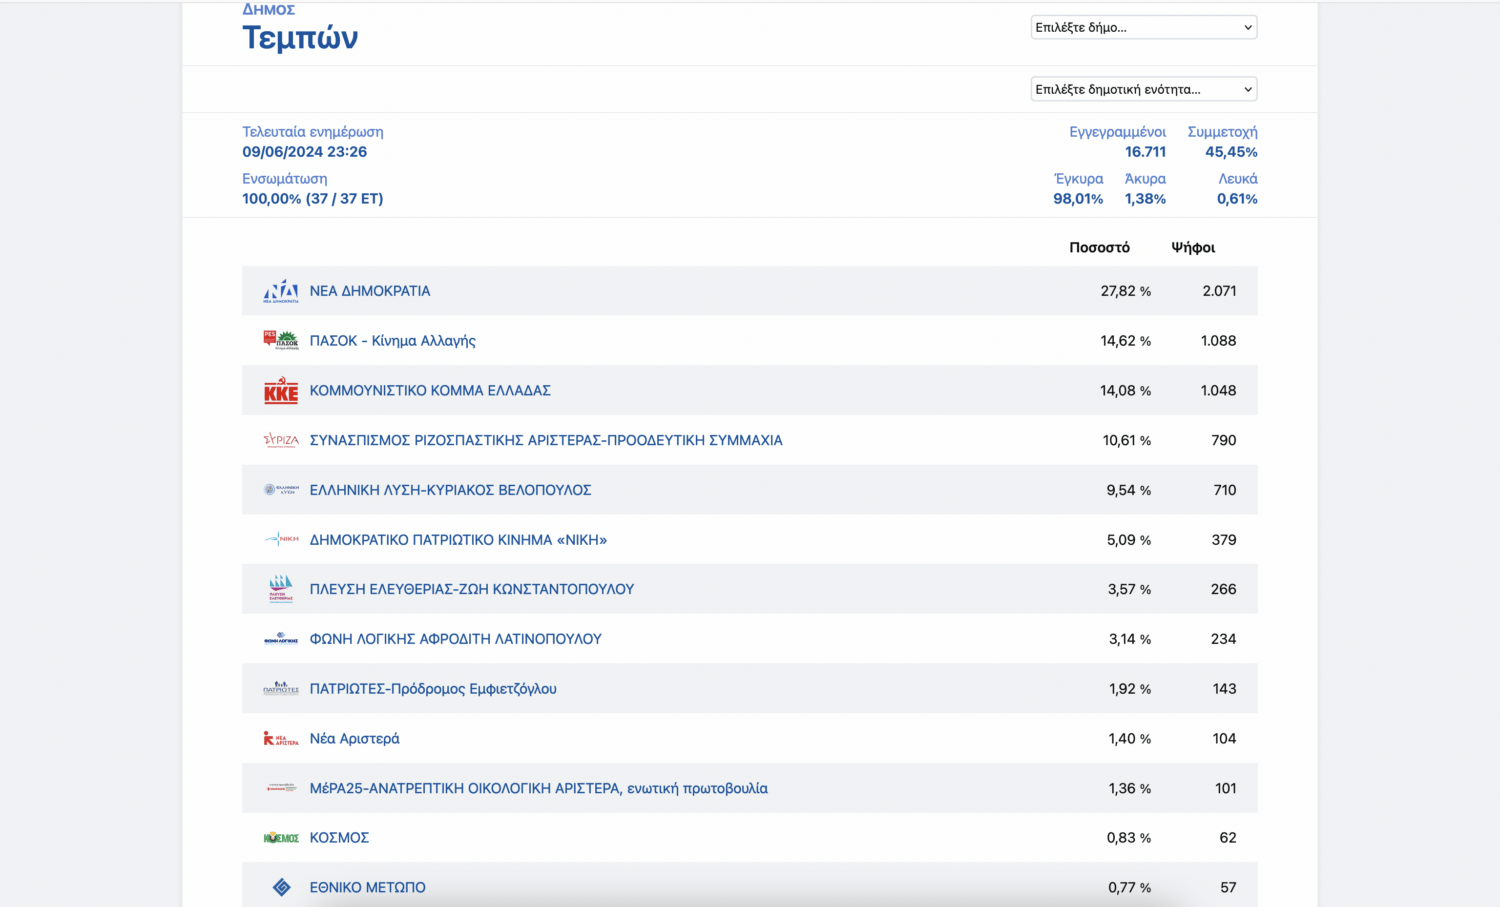Click the 379 votes cell
The height and width of the screenshot is (907, 1500).
click(1224, 539)
